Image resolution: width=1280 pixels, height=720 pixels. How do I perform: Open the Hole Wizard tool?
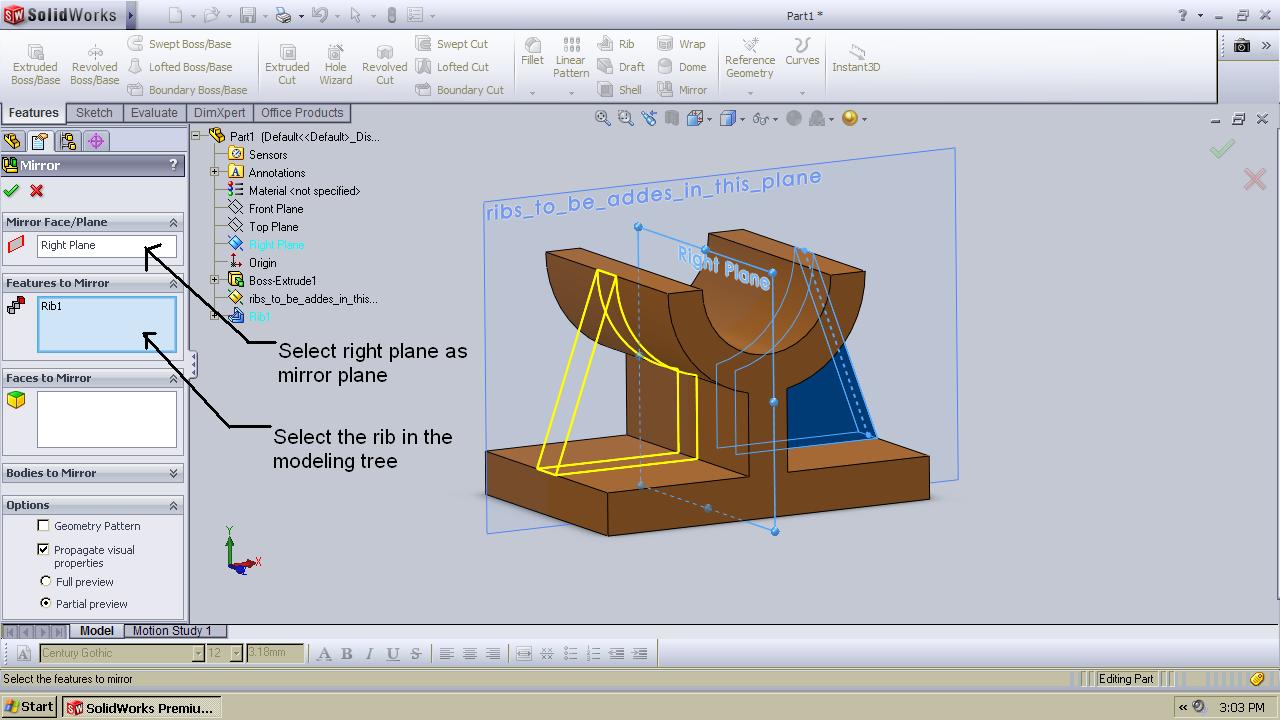(x=335, y=65)
